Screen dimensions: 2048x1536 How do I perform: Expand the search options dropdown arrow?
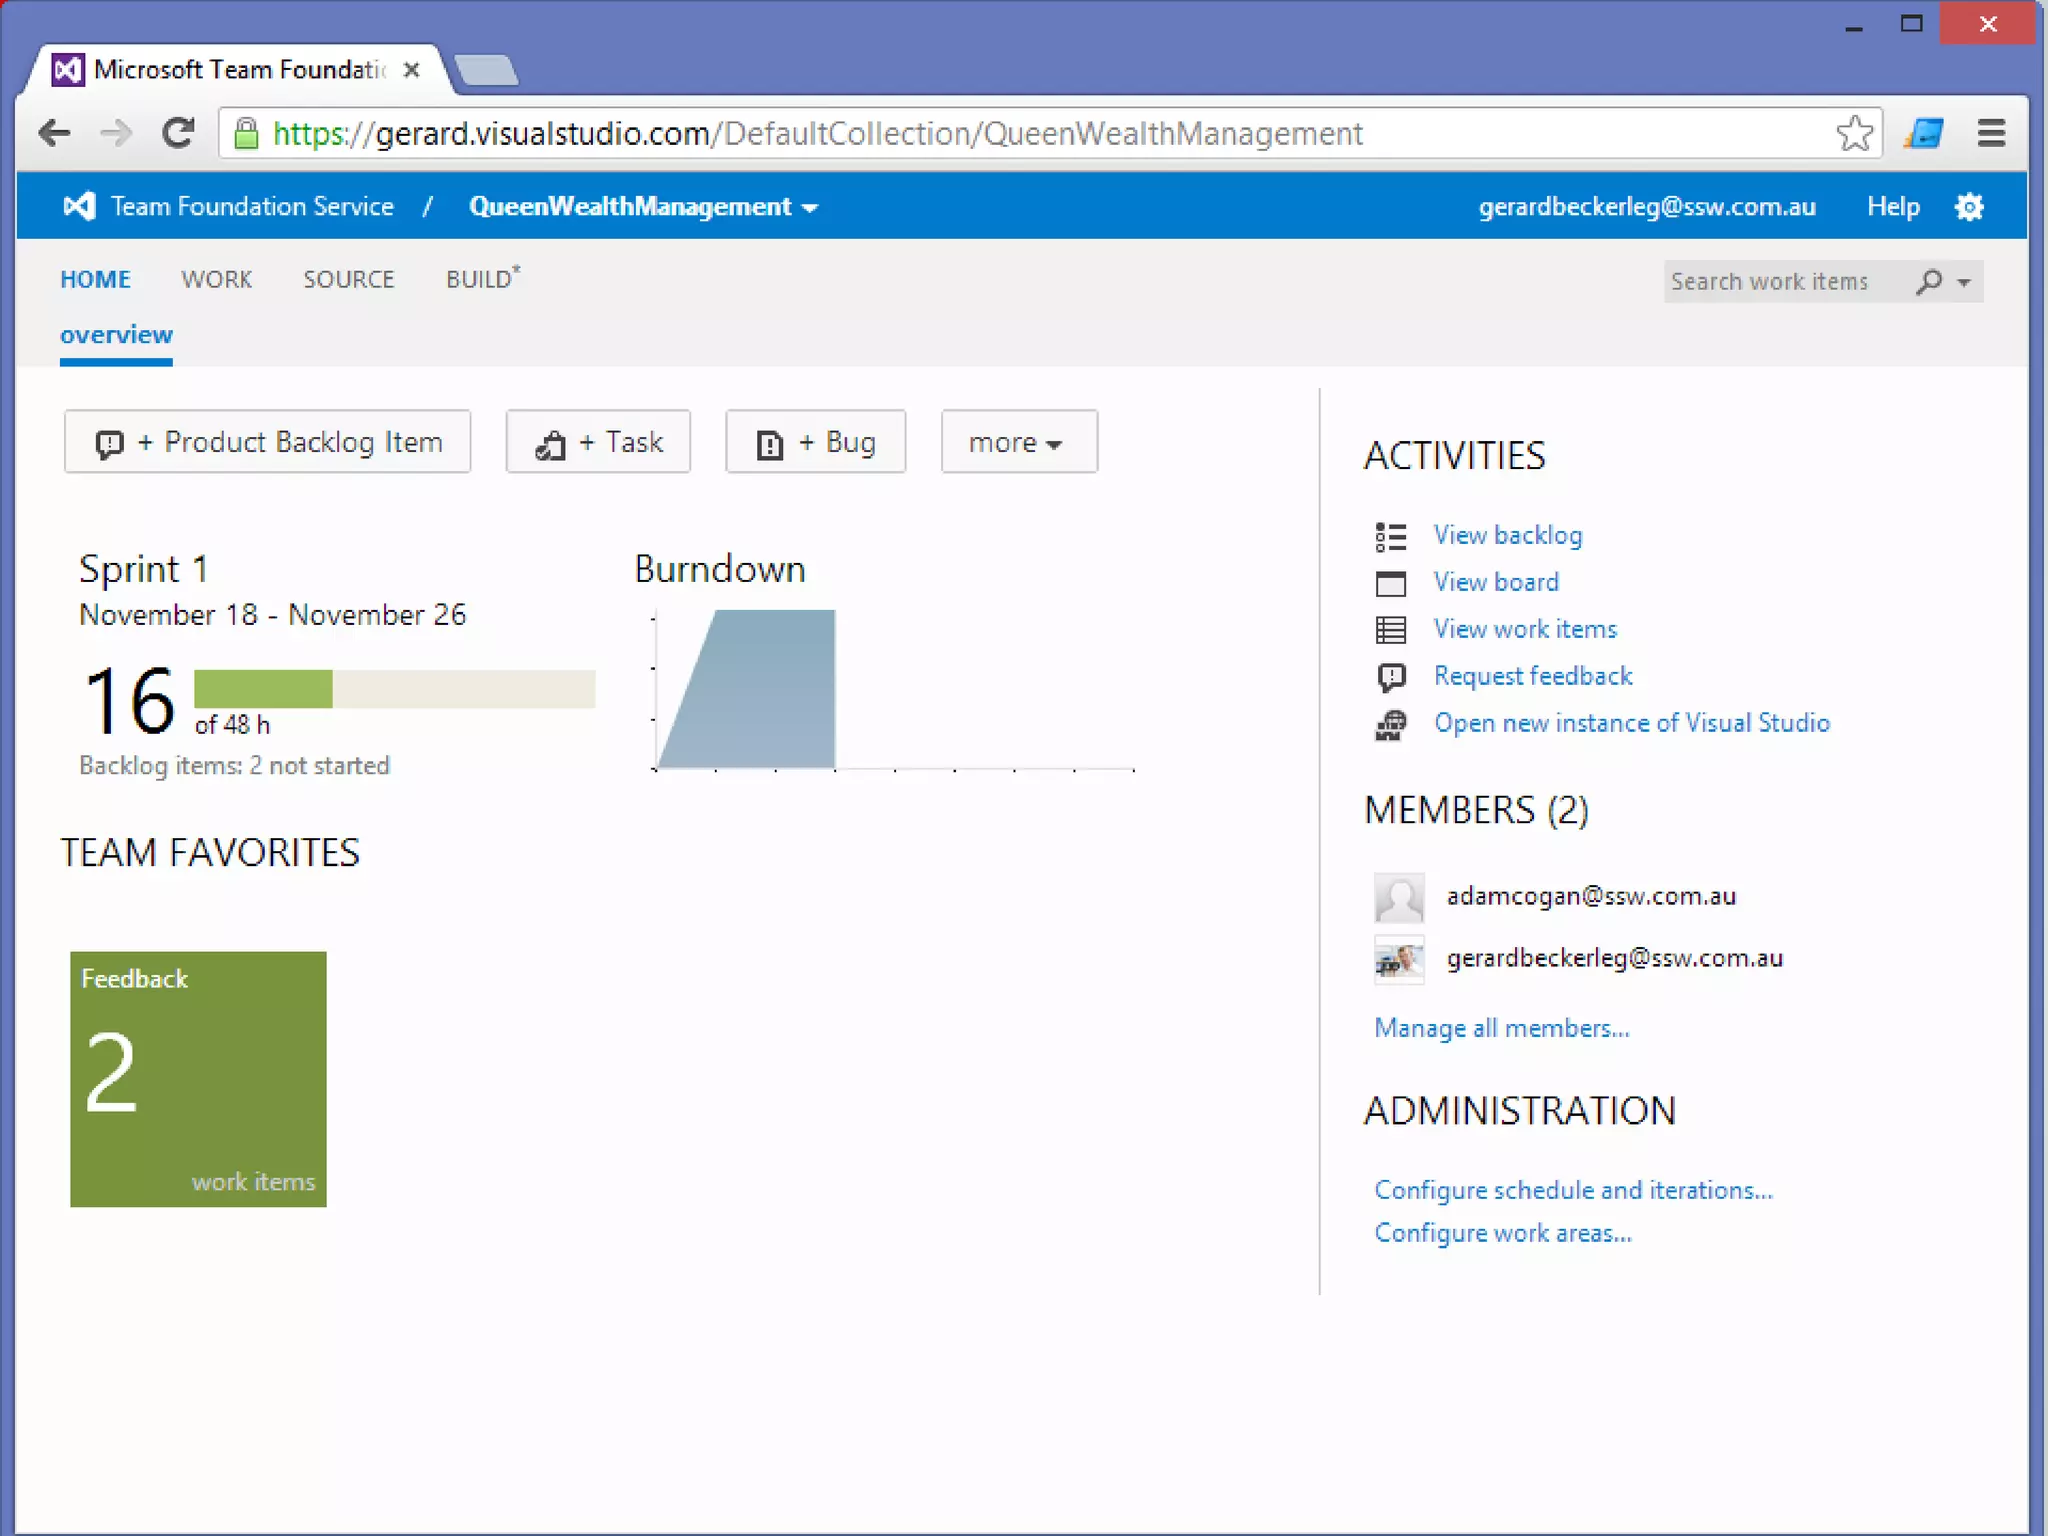coord(1964,283)
